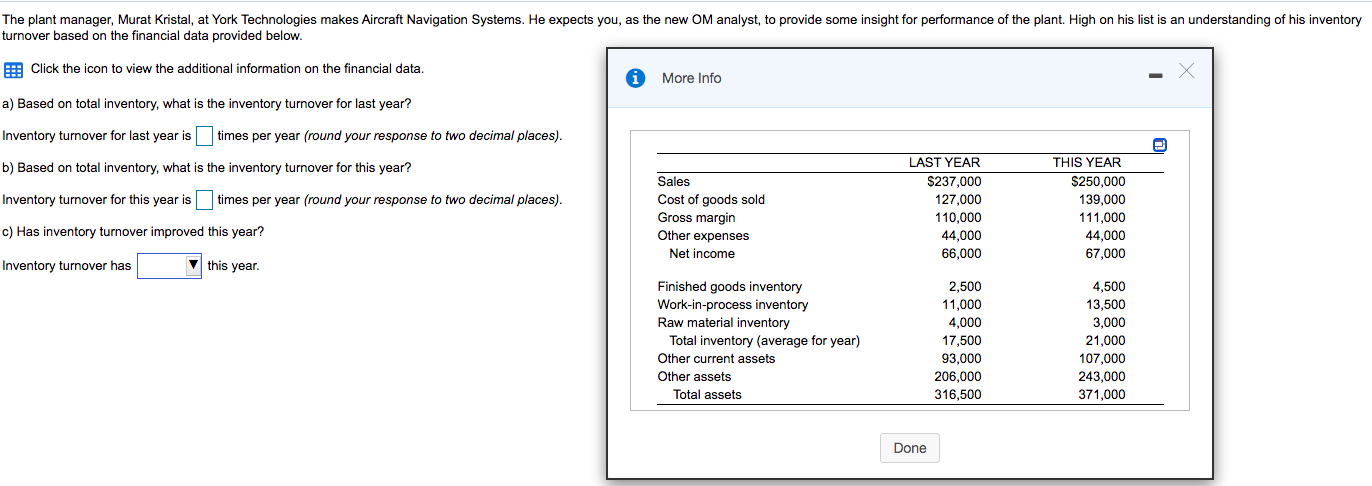Click the last year inventory turnover input box
This screenshot has height=486, width=1372.
point(204,136)
